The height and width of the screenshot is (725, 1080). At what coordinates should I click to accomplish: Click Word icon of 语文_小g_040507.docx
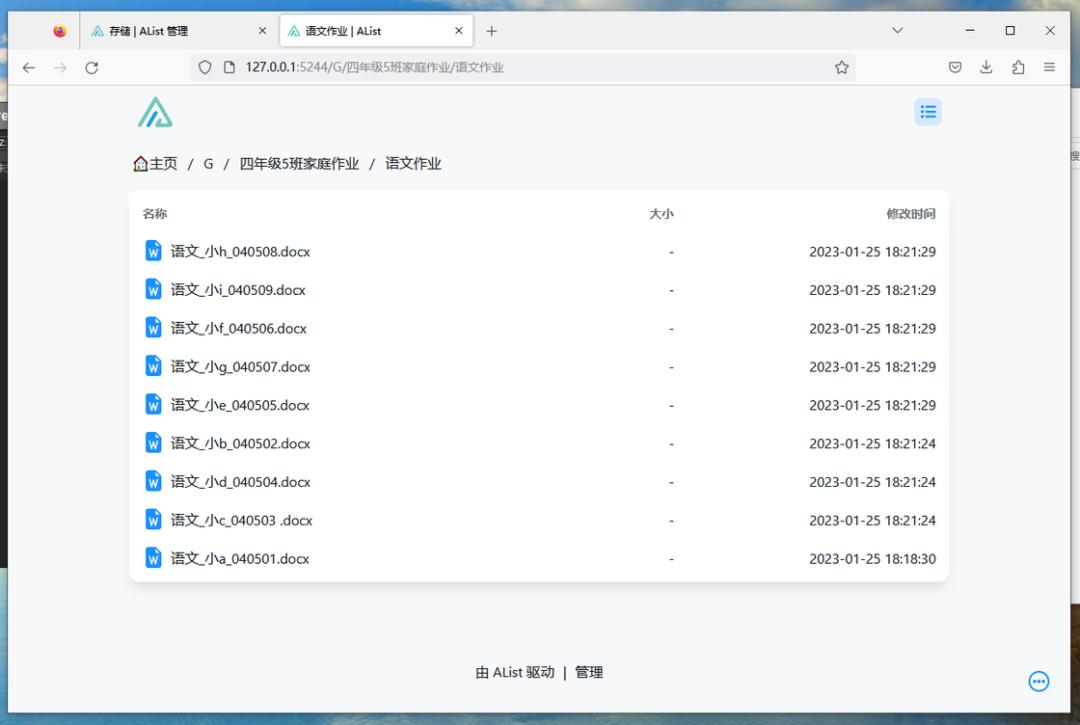pos(153,366)
